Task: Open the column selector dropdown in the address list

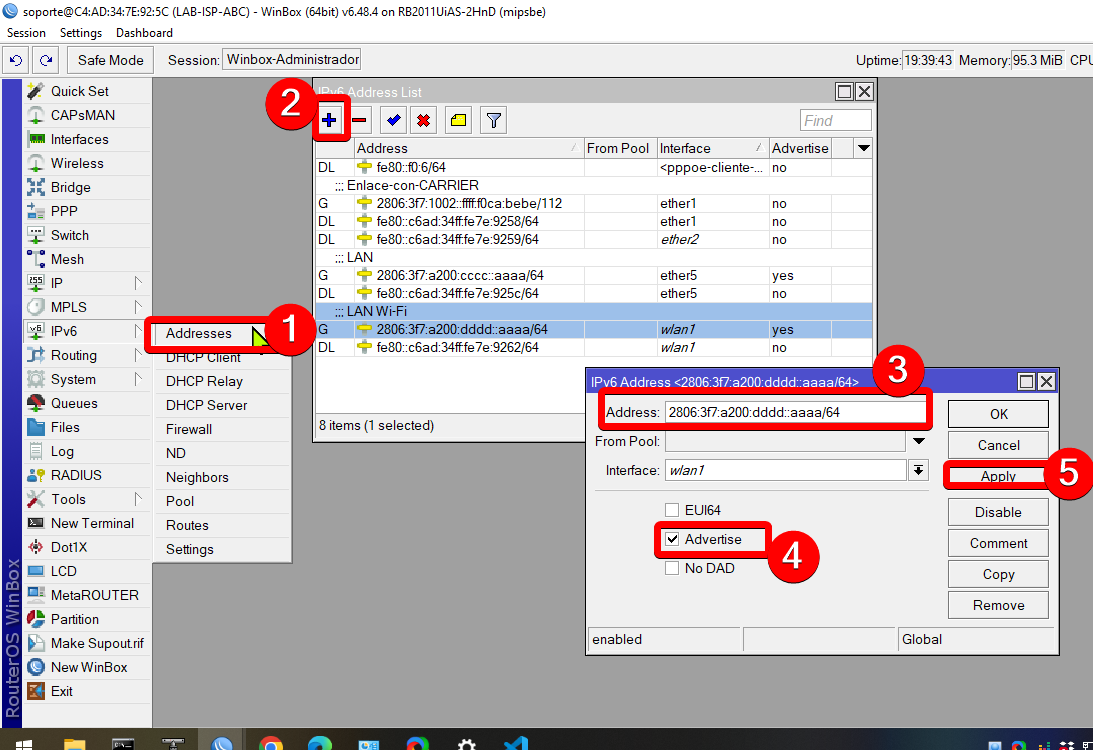Action: click(x=863, y=147)
